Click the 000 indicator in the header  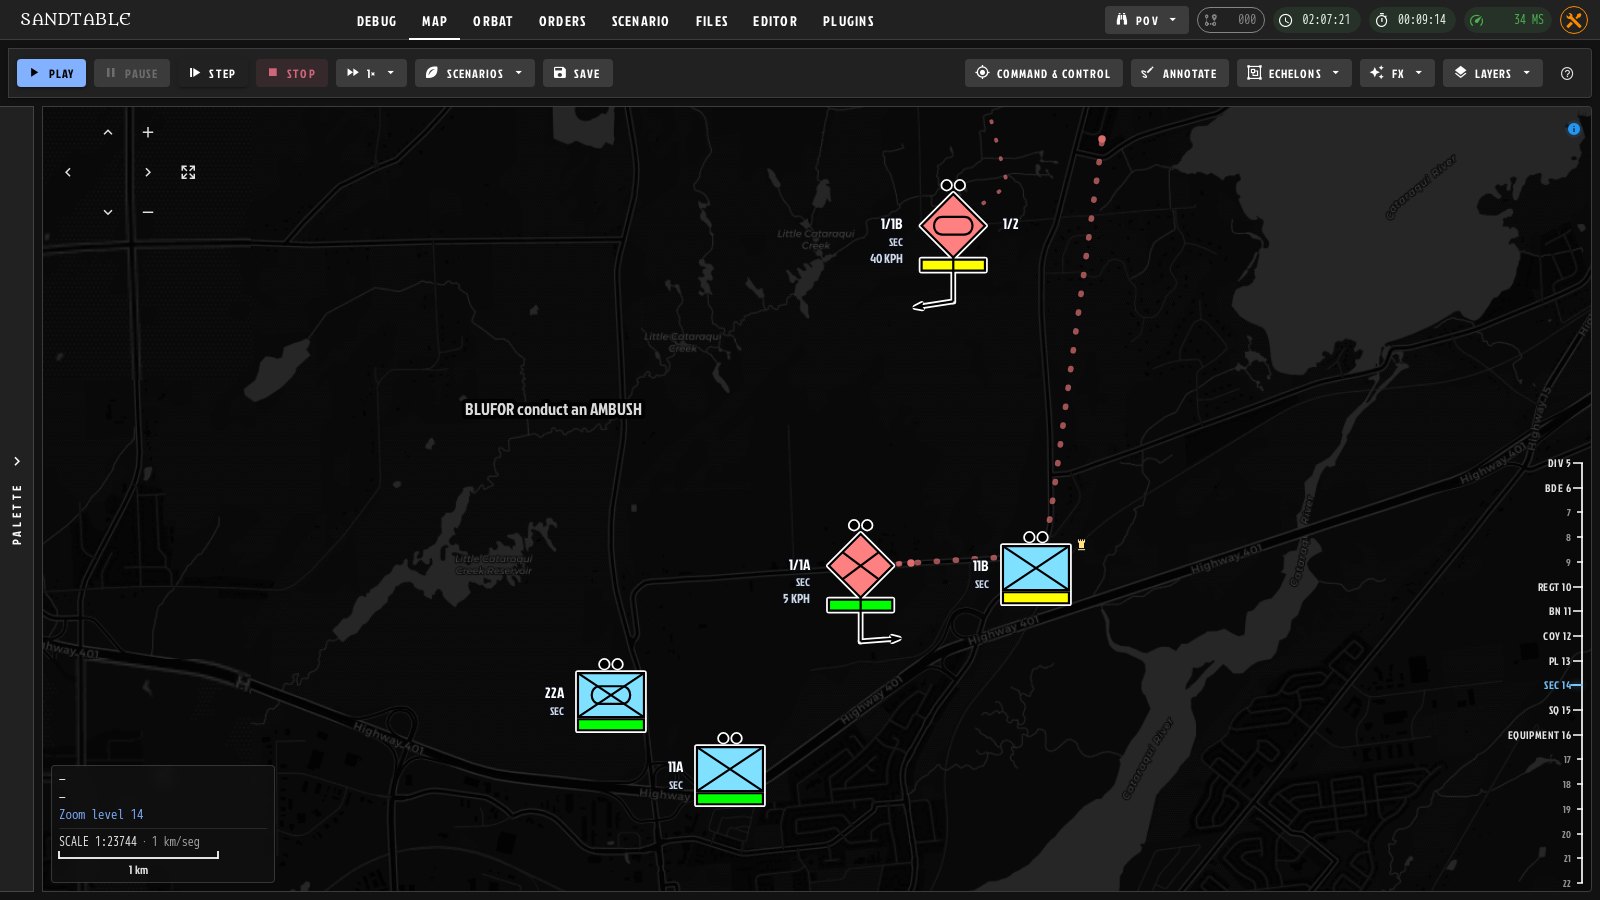[x=1231, y=20]
